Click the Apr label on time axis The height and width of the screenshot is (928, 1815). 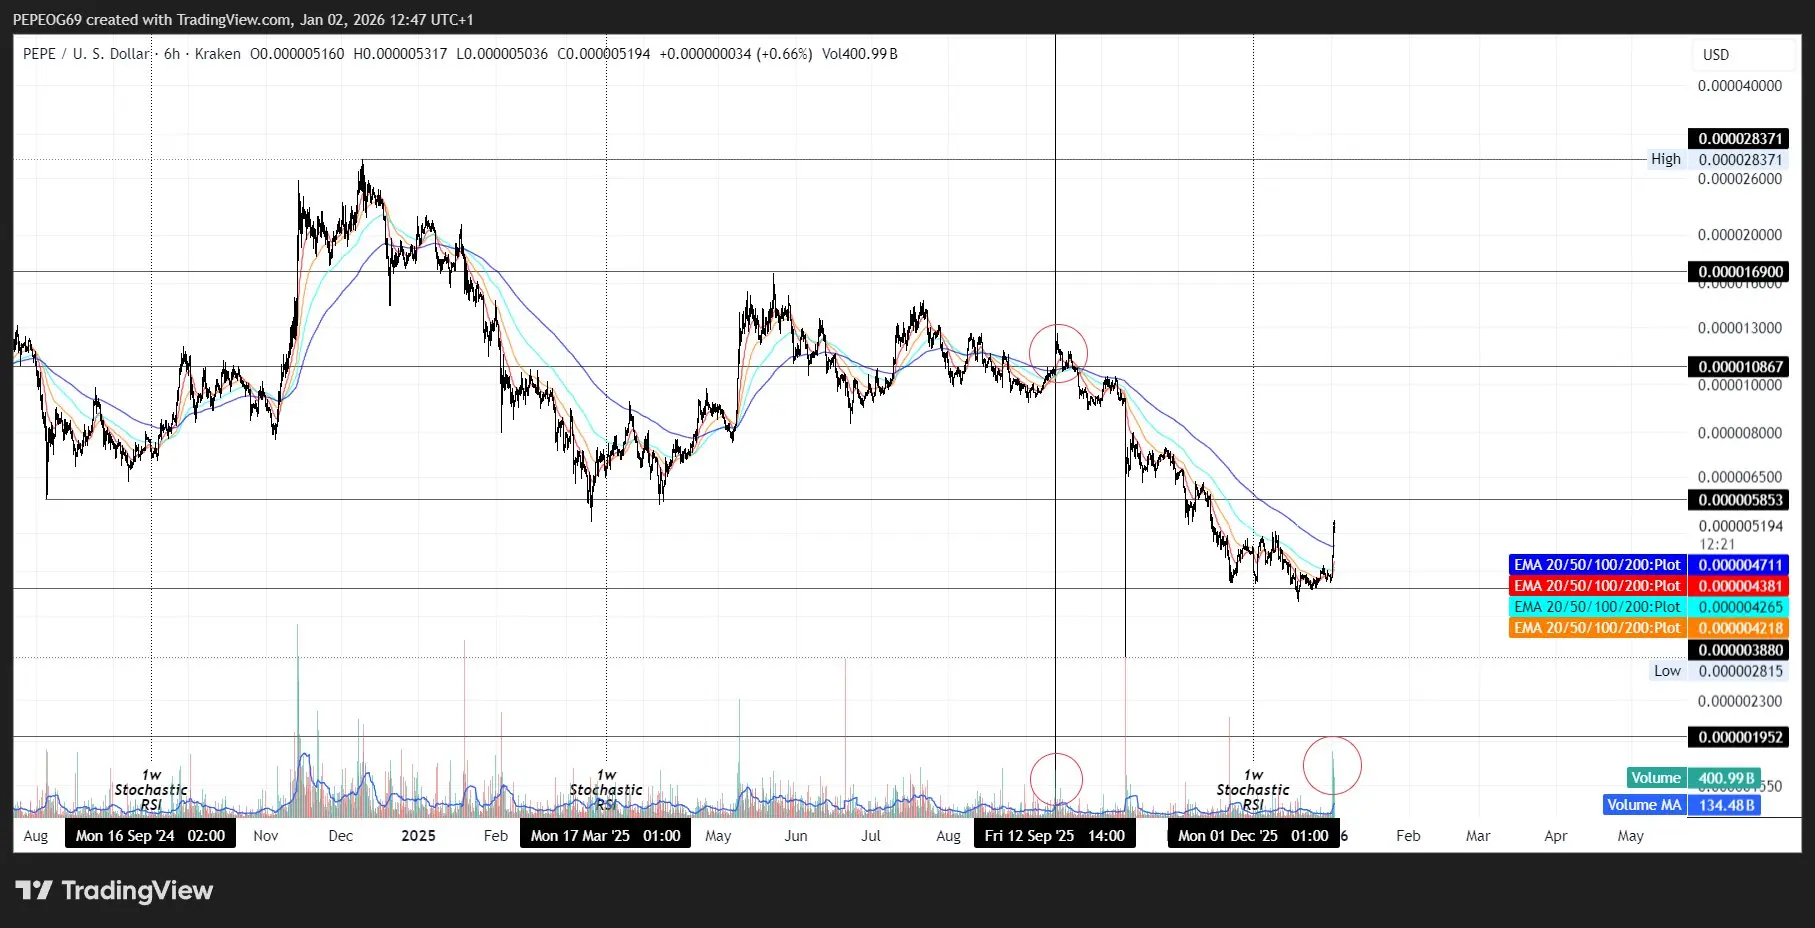pyautogui.click(x=1556, y=836)
